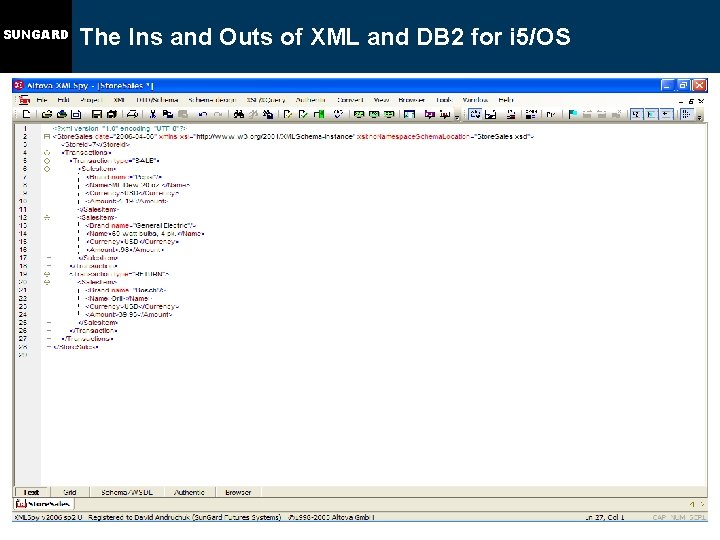Click the Cut scissors icon
Image resolution: width=720 pixels, height=540 pixels.
[x=153, y=114]
